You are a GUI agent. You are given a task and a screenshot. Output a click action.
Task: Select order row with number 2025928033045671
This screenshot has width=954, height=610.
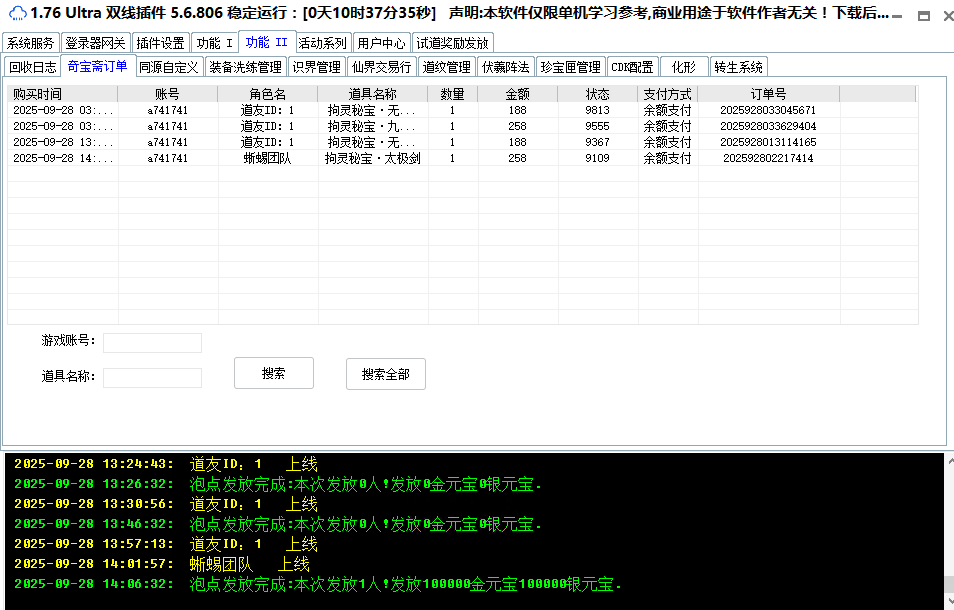767,111
